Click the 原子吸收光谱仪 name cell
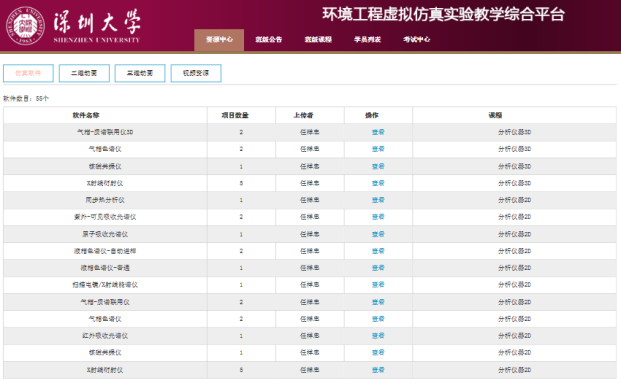The width and height of the screenshot is (621, 383). [105, 234]
